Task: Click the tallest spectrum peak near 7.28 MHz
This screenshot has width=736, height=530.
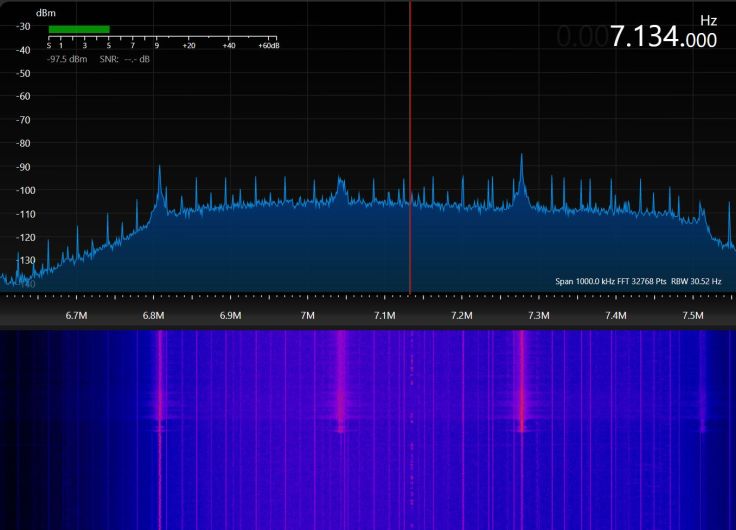Action: click(521, 158)
